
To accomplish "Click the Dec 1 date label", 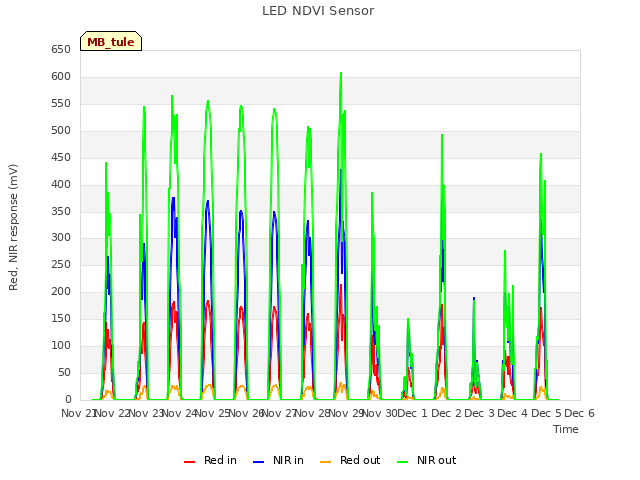I will [412, 413].
